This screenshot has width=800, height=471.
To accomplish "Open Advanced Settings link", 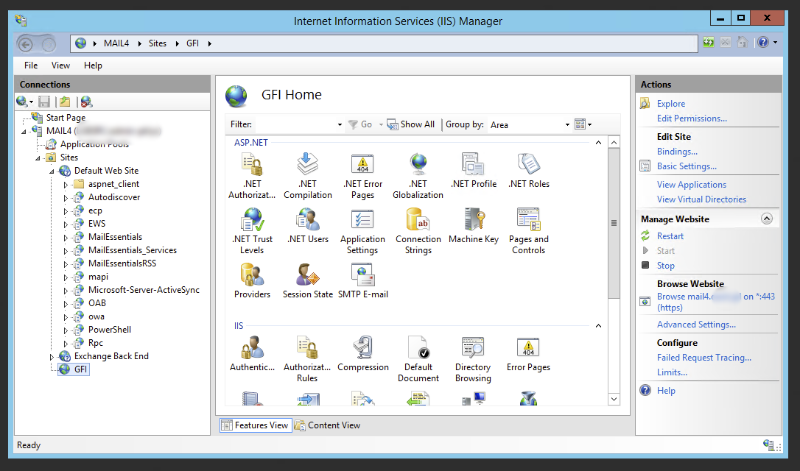I will click(x=696, y=325).
